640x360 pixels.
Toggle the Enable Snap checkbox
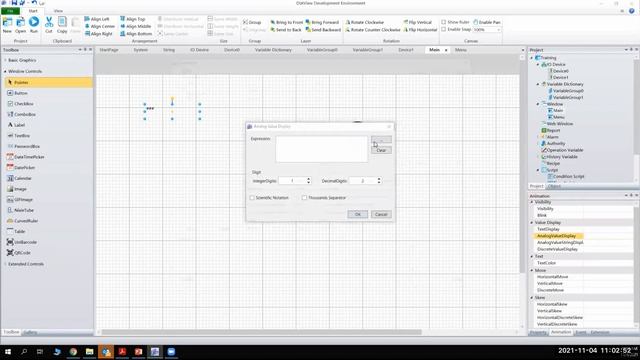pos(444,29)
